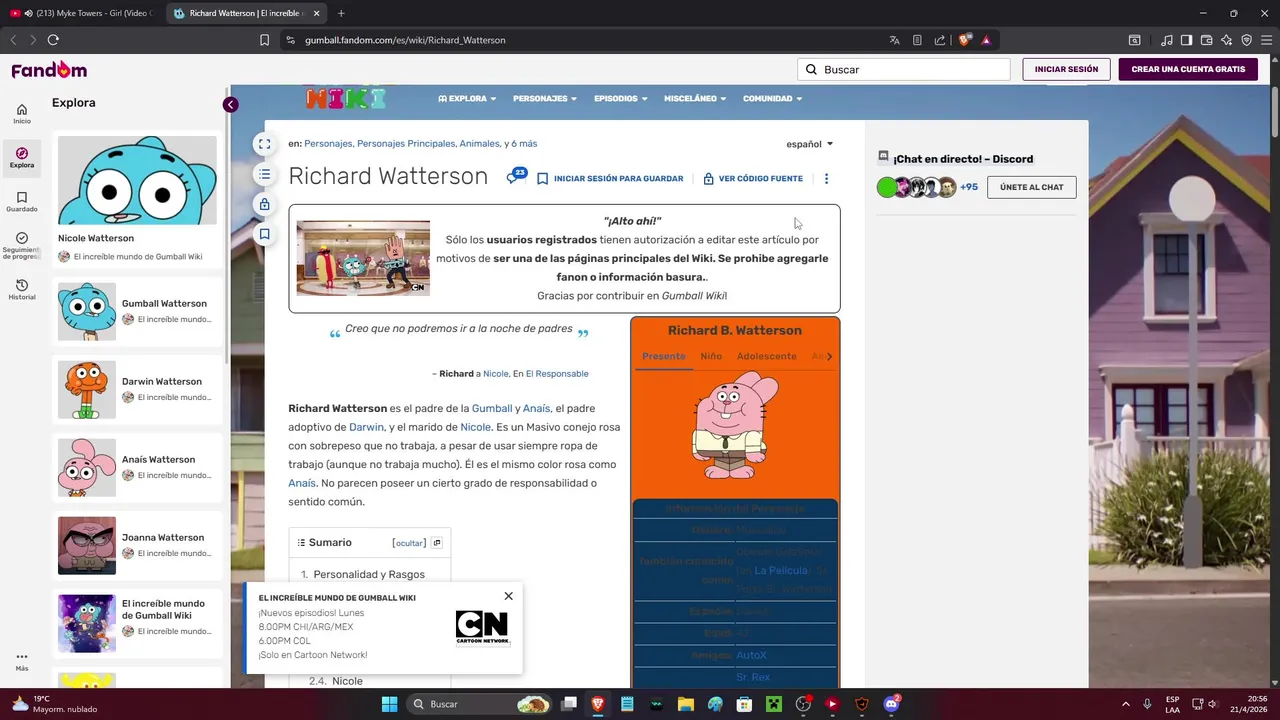The image size is (1280, 720).
Task: Open the Inicio sidebar item
Action: [x=22, y=114]
